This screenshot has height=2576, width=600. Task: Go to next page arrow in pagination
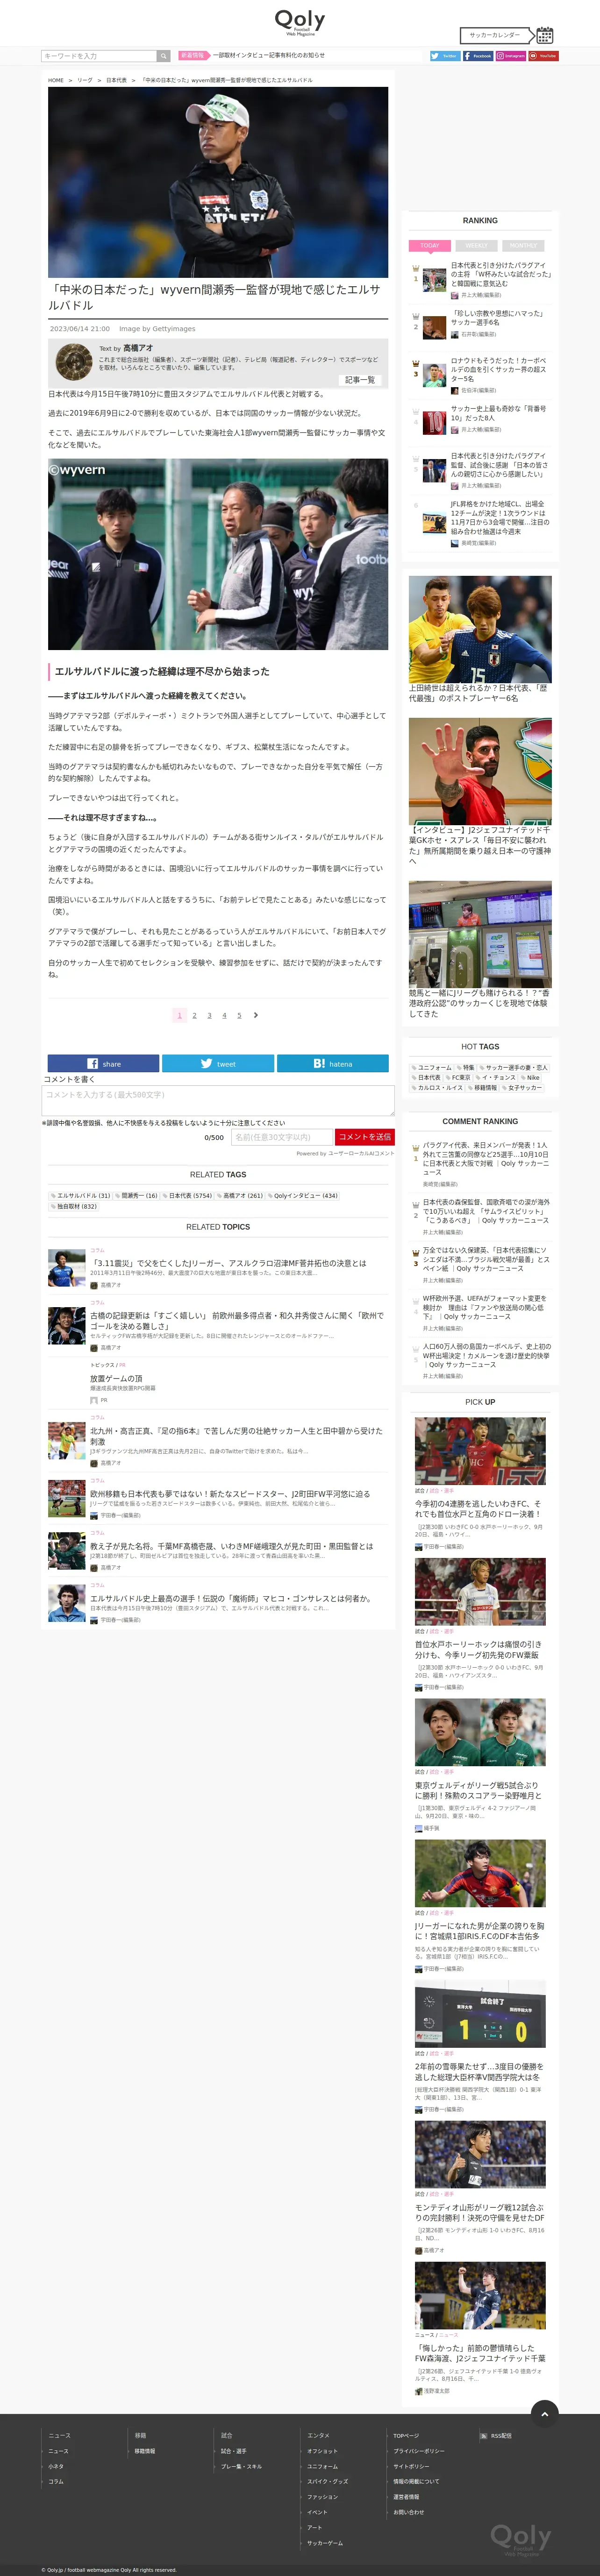(x=256, y=1015)
